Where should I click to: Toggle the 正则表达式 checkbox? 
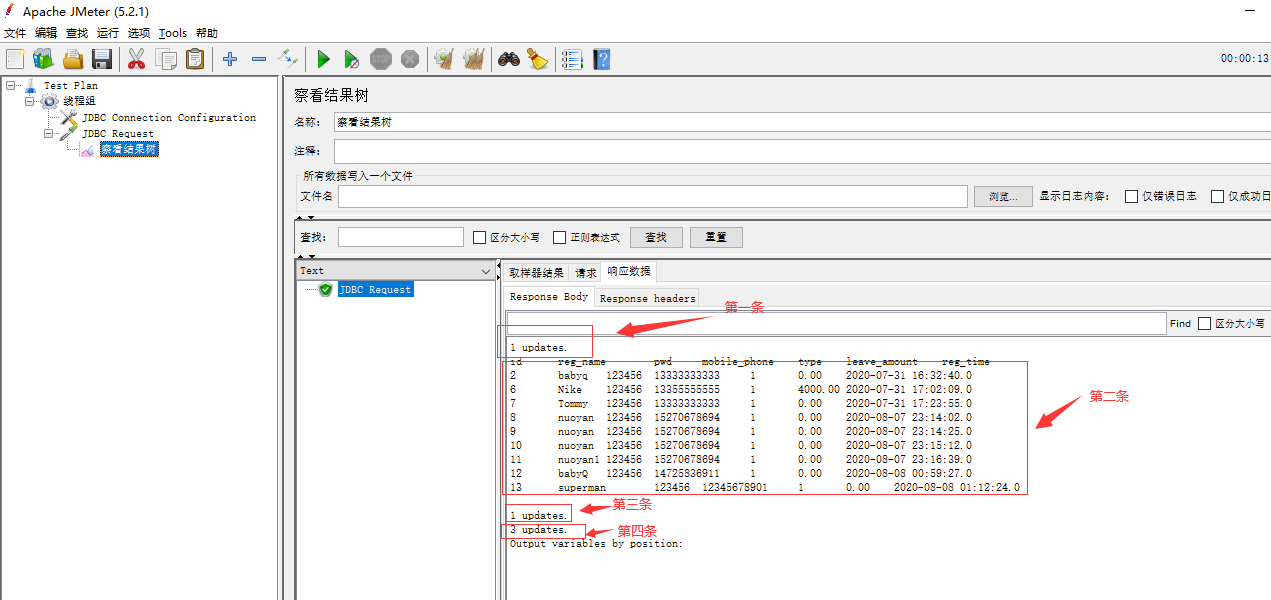(559, 238)
